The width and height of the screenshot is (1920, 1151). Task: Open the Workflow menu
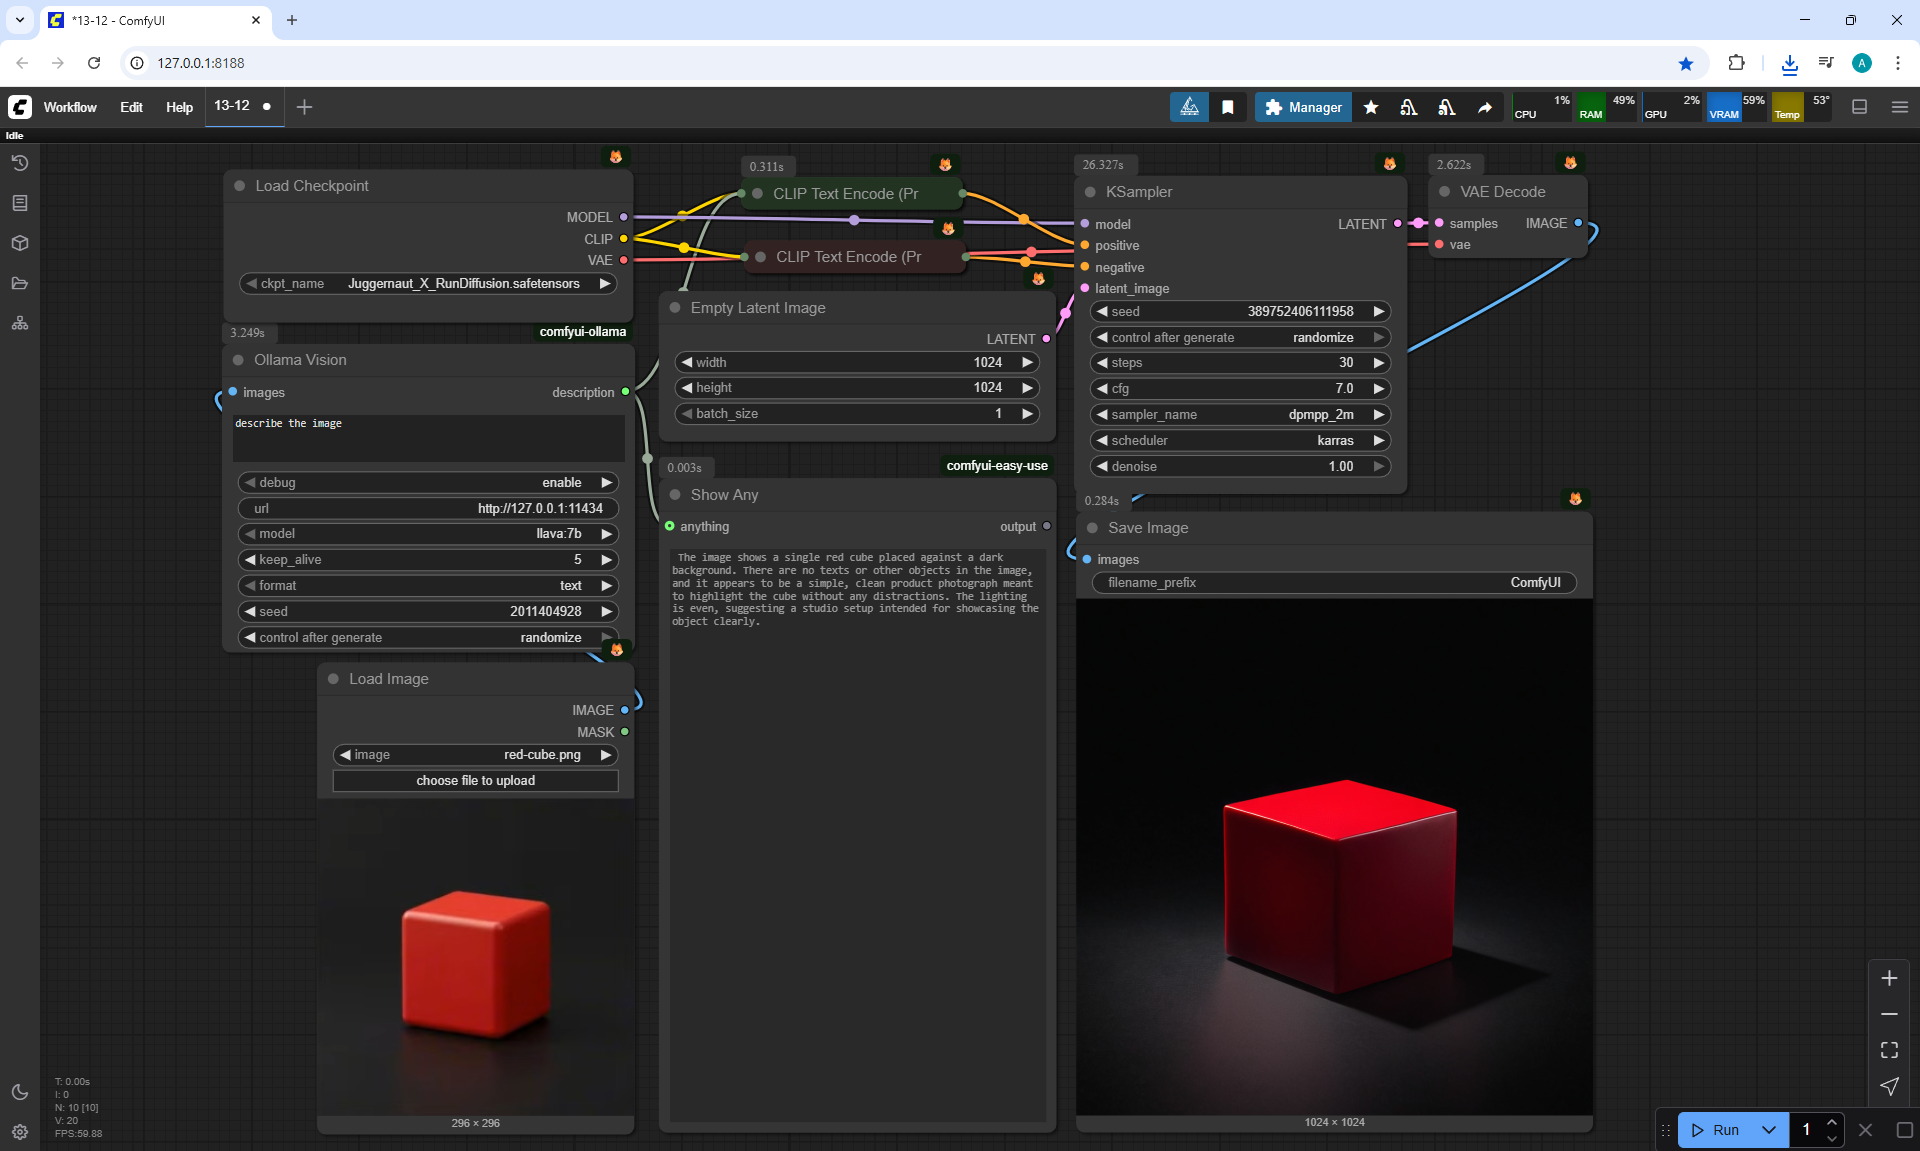(70, 107)
